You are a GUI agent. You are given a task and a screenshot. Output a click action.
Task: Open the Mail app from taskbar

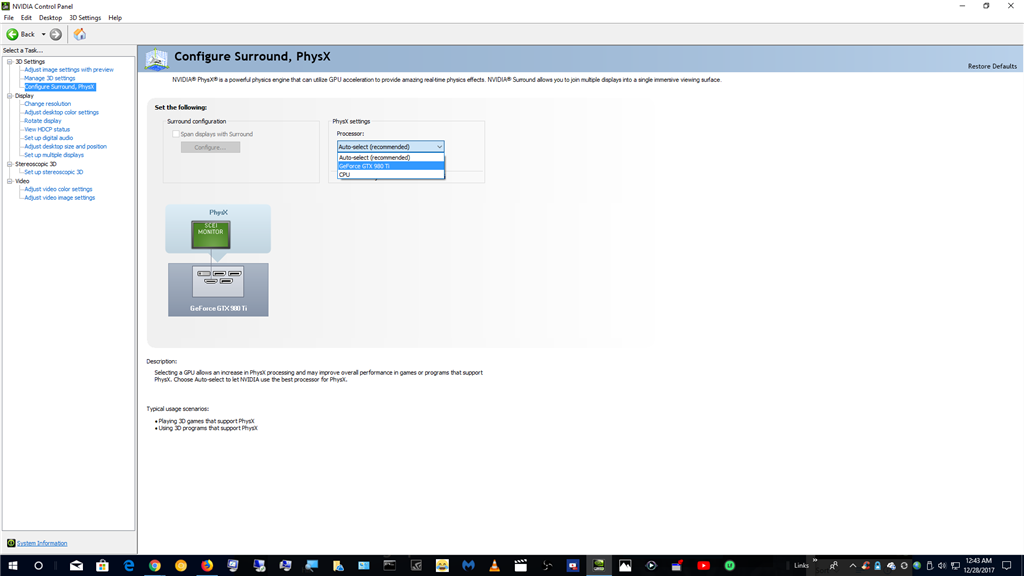(x=76, y=566)
